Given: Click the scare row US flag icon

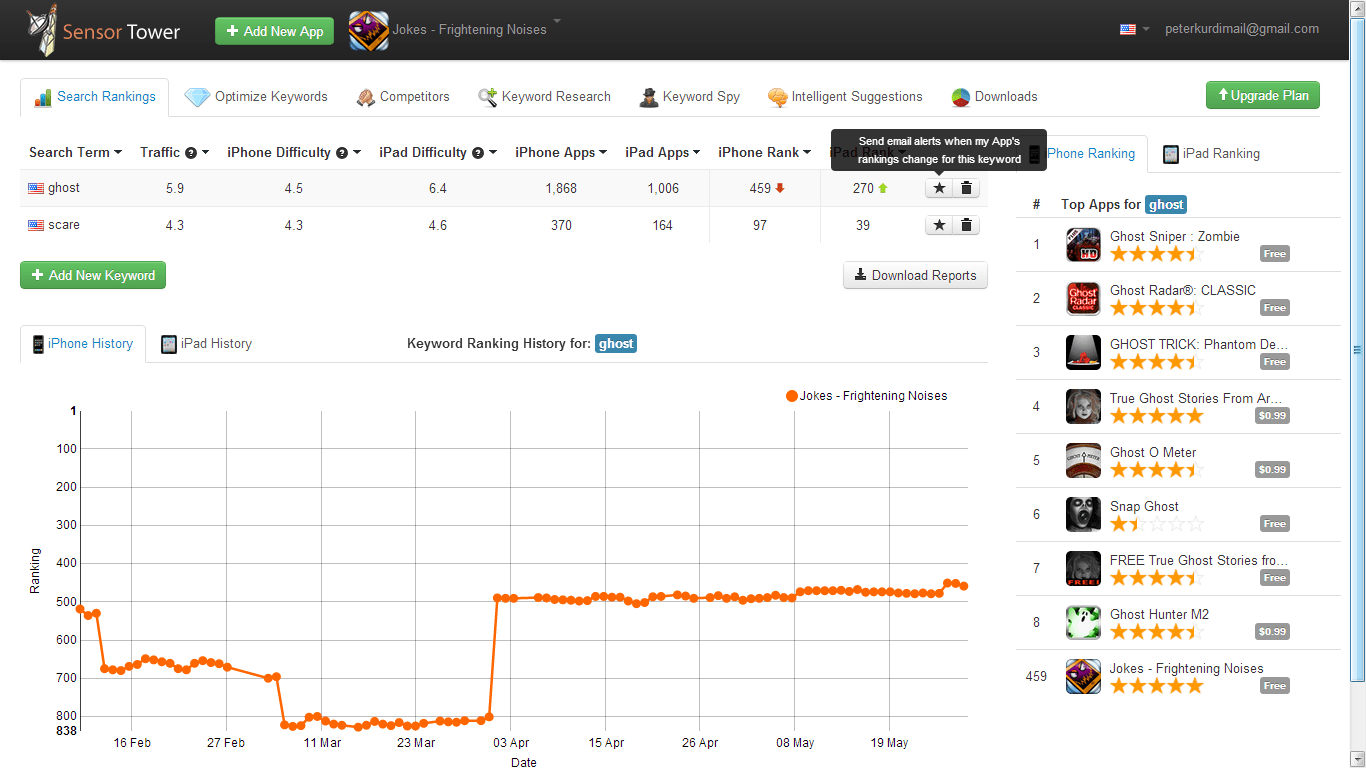Looking at the screenshot, I should pos(36,225).
